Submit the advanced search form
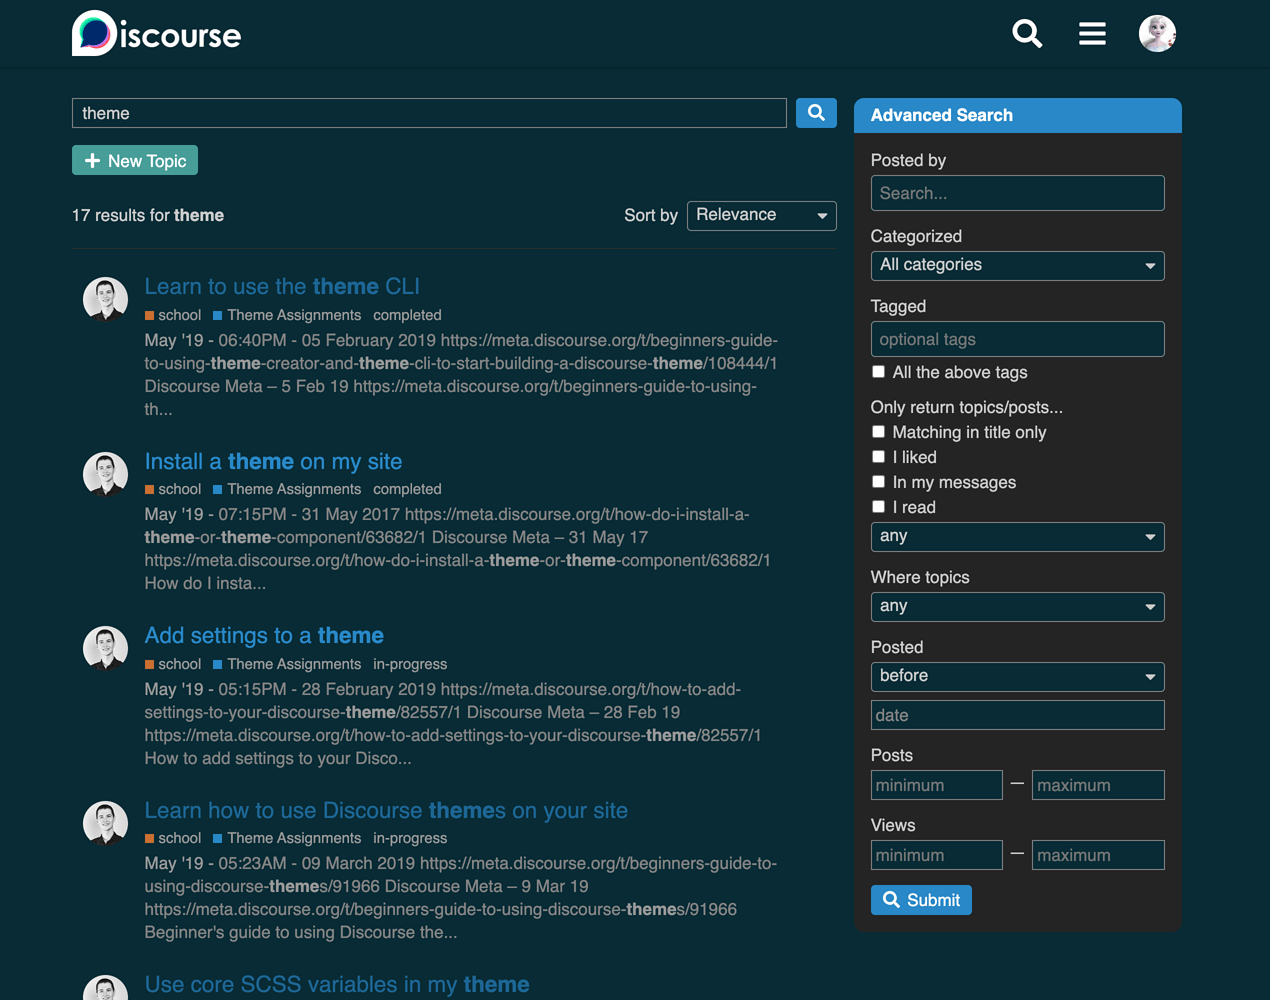1270x1000 pixels. [x=921, y=900]
